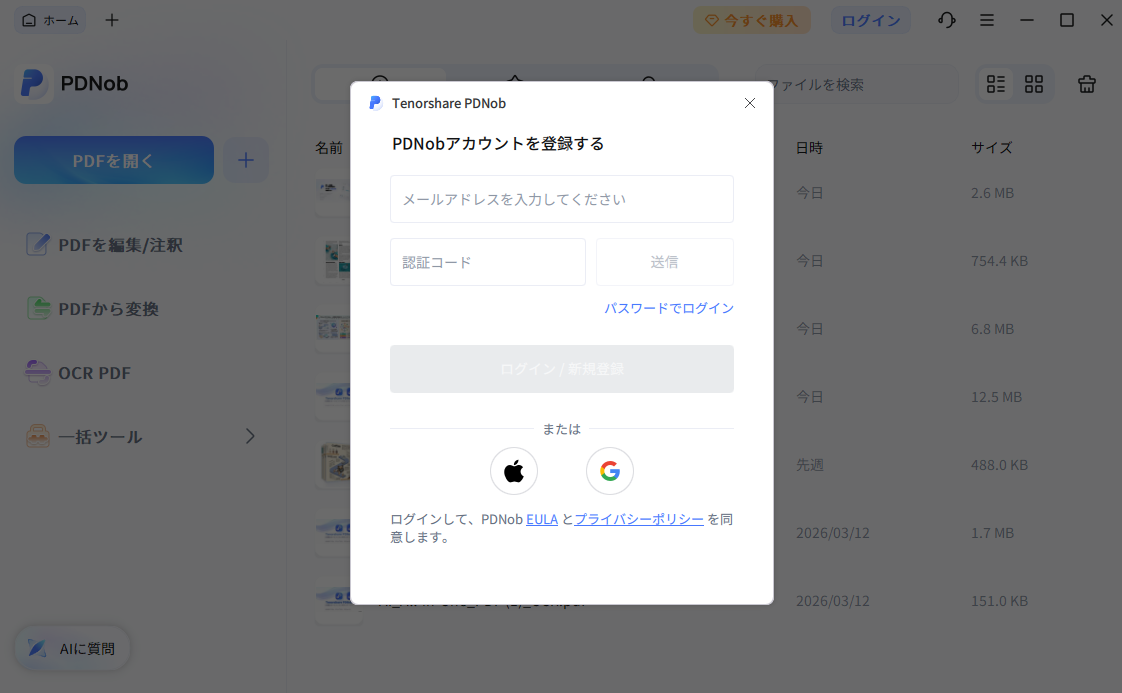Open support headset icon

(947, 20)
